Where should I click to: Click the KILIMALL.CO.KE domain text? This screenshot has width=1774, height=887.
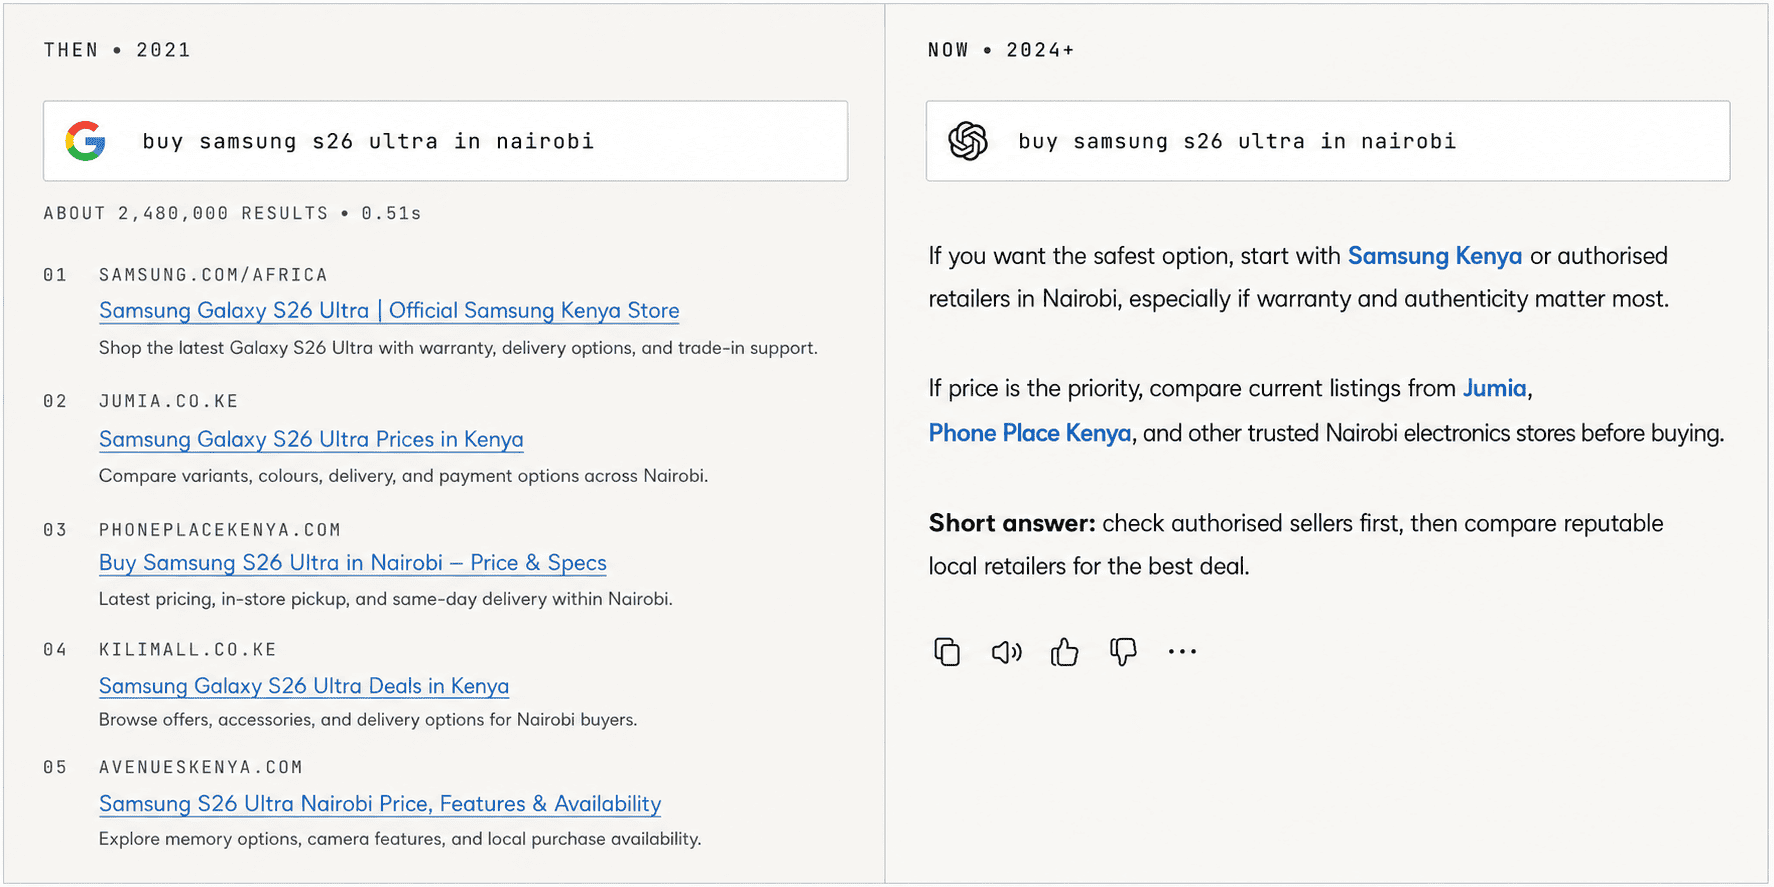click(188, 650)
